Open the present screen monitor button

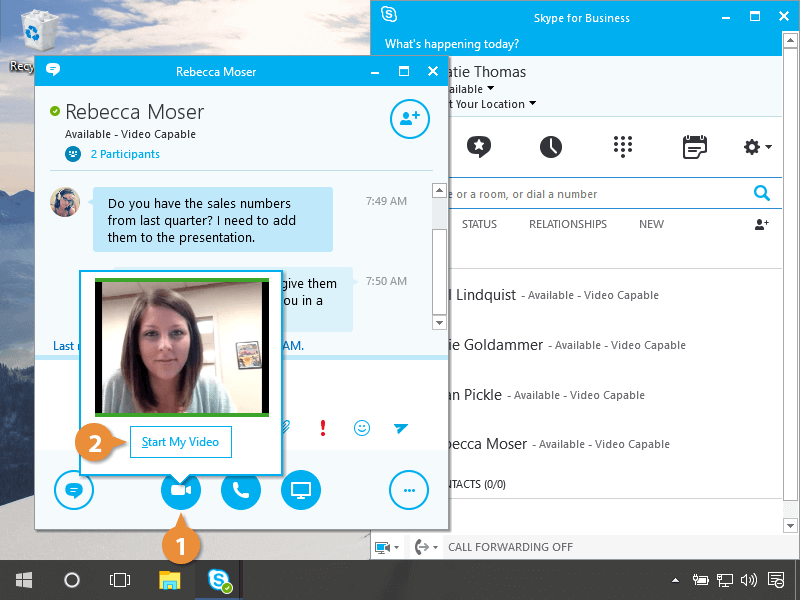pos(301,490)
